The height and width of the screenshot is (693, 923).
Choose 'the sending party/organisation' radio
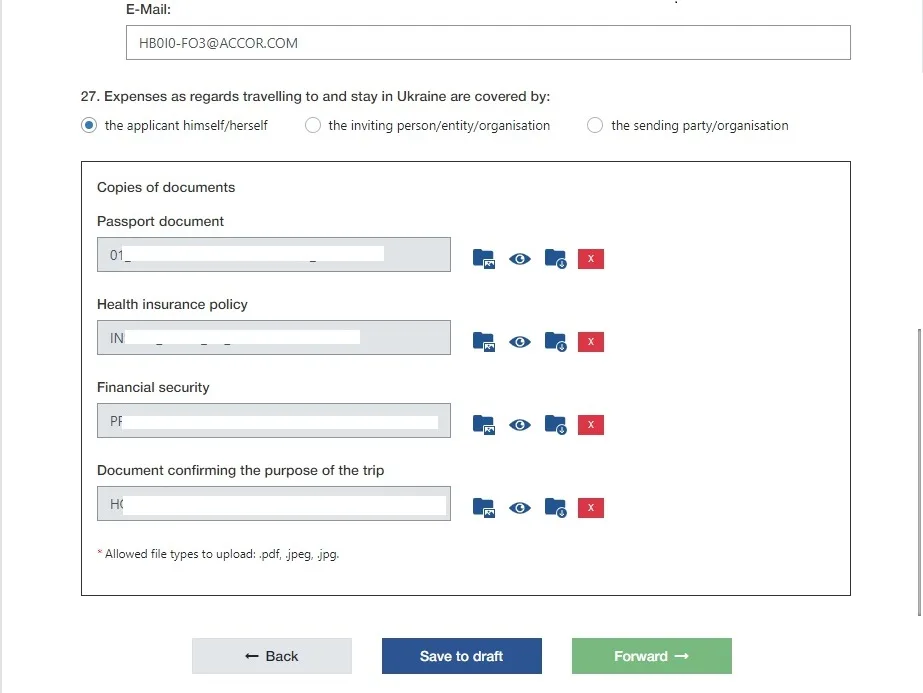[595, 125]
